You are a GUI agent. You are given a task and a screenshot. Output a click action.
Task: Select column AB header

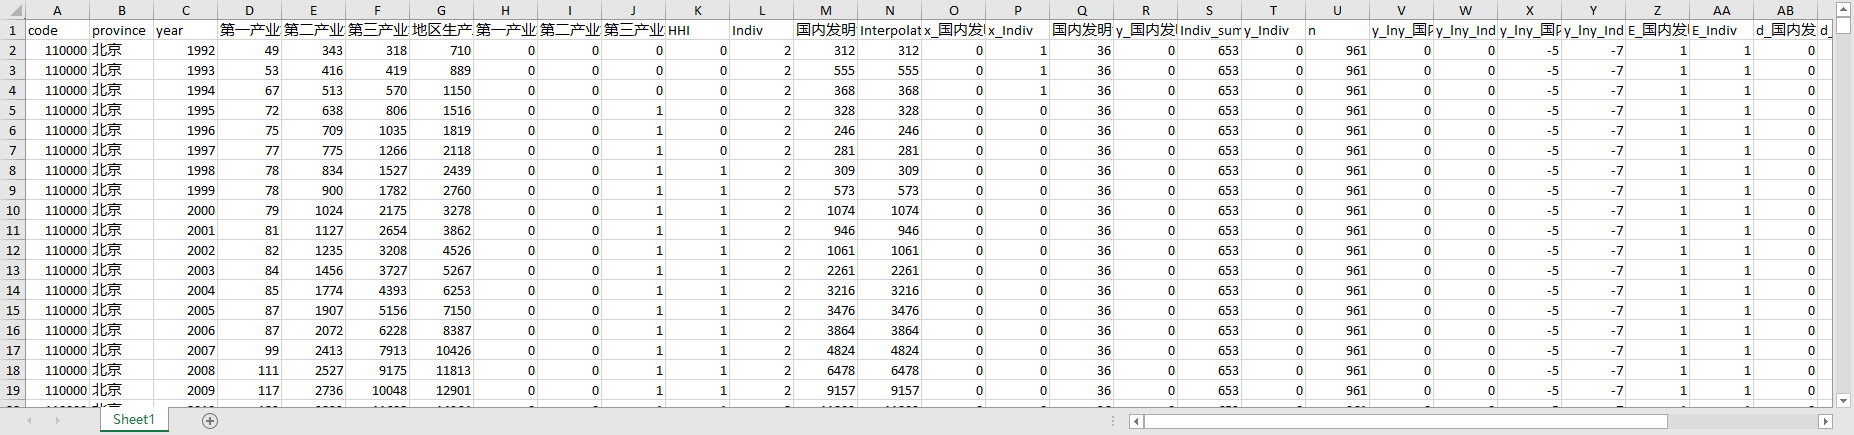[1785, 10]
